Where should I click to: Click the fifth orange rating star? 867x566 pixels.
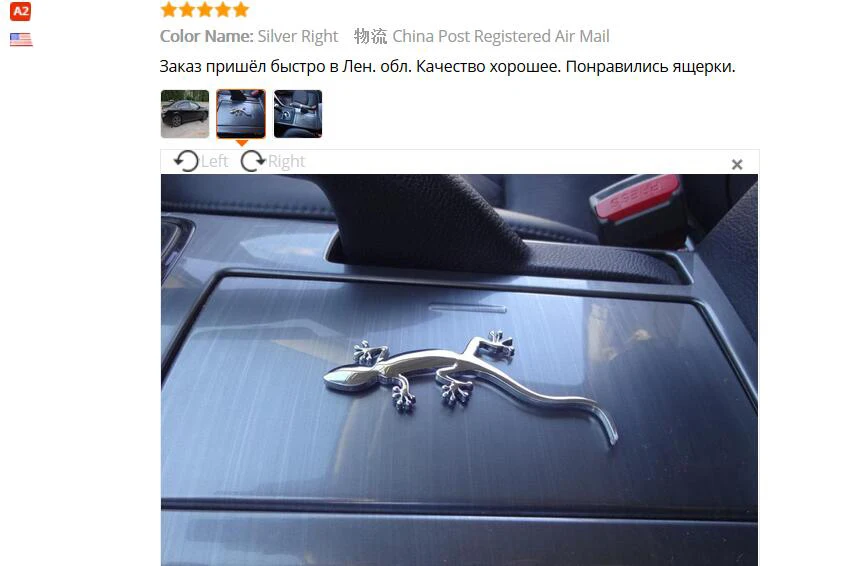click(x=241, y=9)
